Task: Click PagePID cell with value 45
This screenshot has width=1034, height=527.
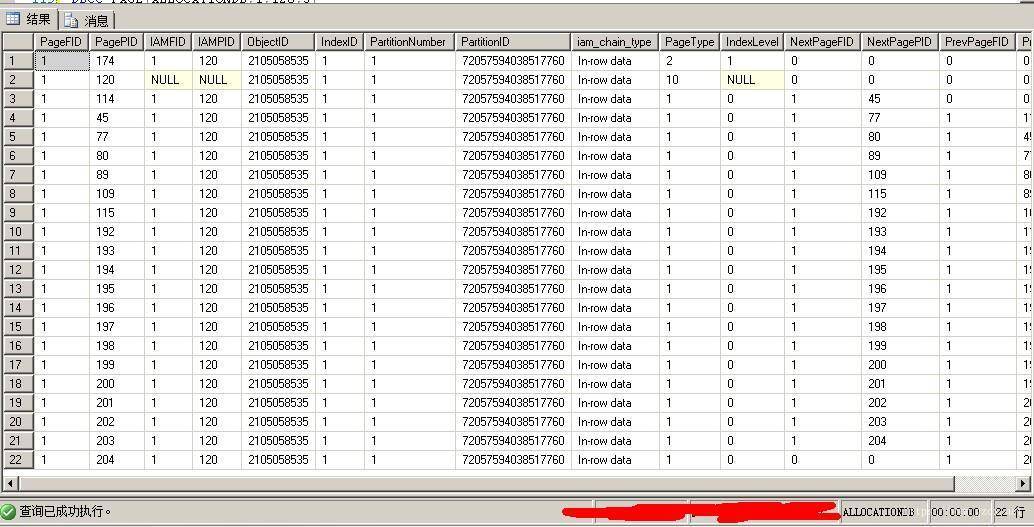Action: coord(117,117)
